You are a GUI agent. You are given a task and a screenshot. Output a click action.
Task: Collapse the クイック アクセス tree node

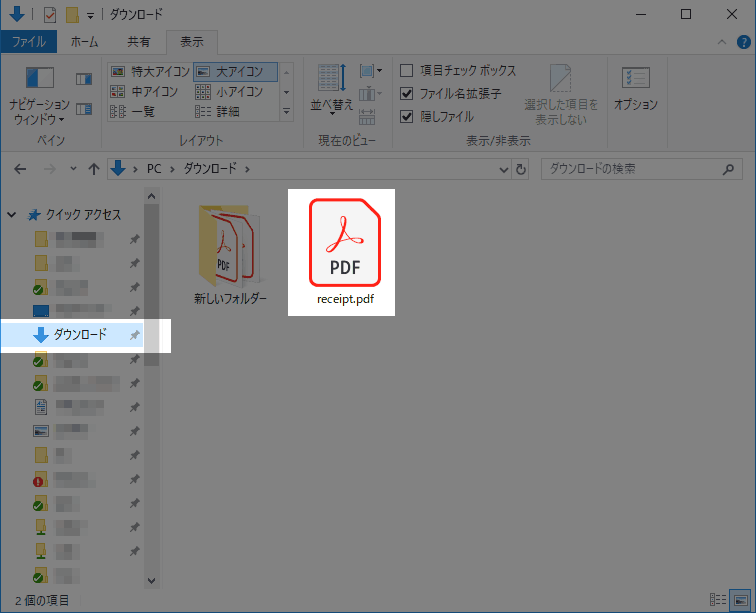click(12, 215)
